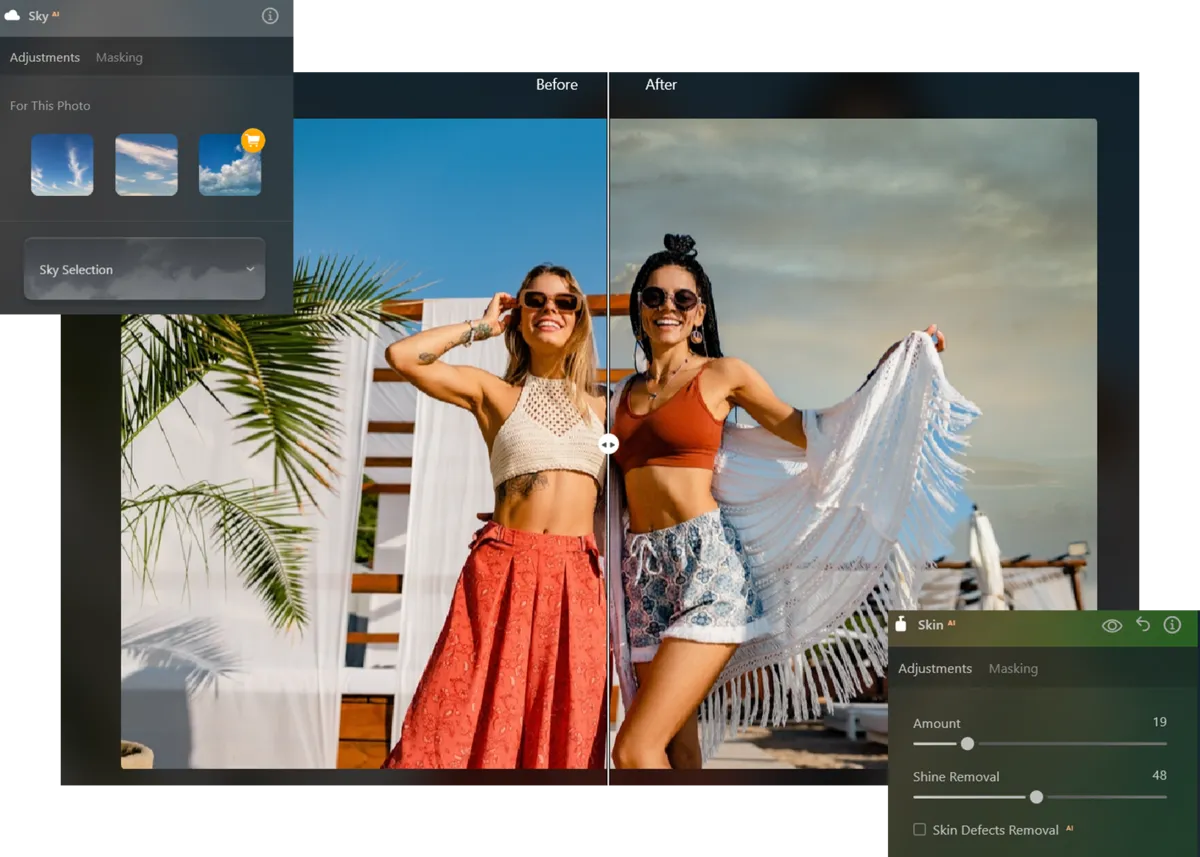Toggle the eye icon in the Skin panel
This screenshot has height=857, width=1200.
pyautogui.click(x=1111, y=625)
